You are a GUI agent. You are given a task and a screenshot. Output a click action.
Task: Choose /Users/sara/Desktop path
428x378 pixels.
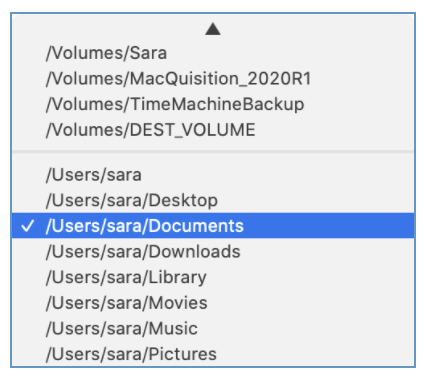pyautogui.click(x=213, y=200)
